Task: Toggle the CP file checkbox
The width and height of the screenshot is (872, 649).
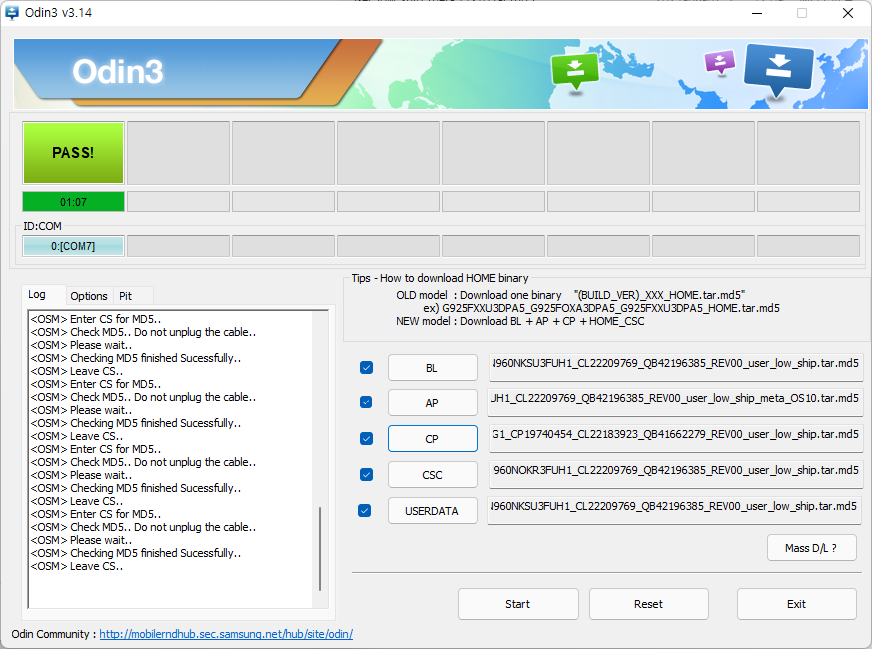Action: [366, 439]
